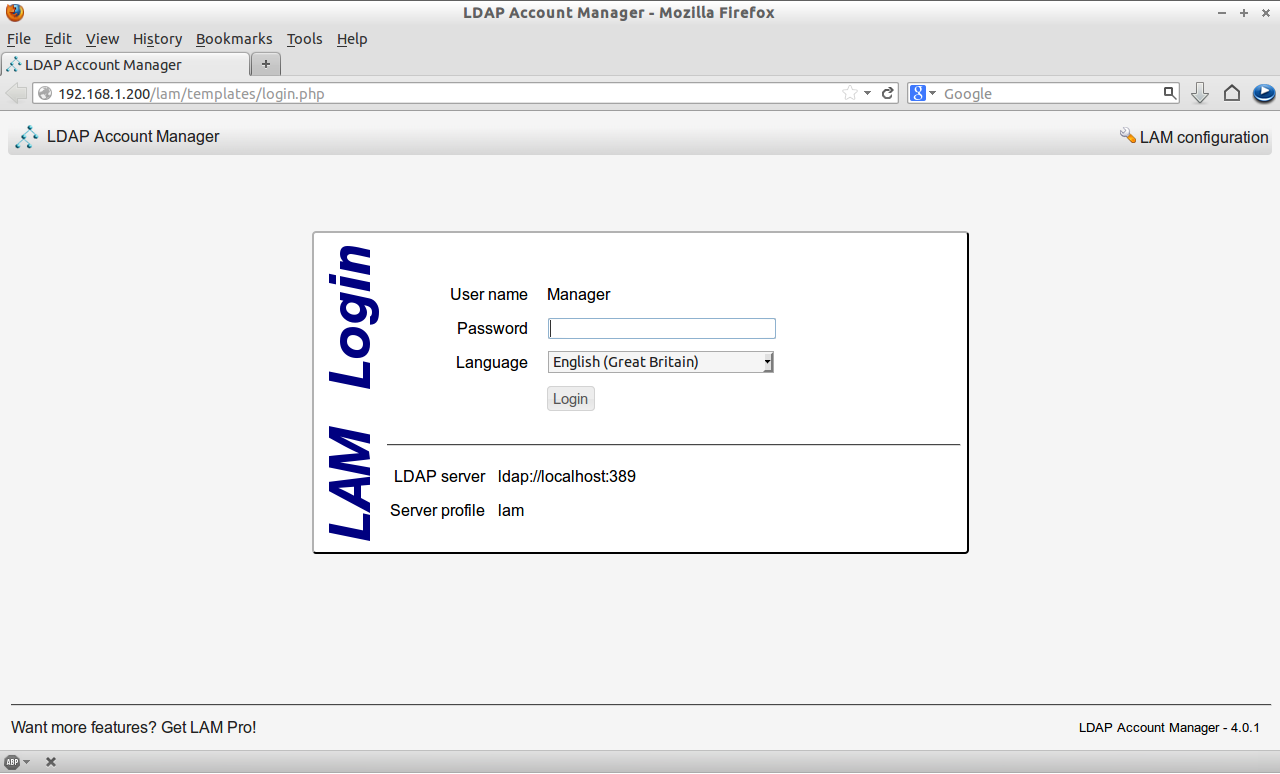The height and width of the screenshot is (774, 1280).
Task: Open the History menu
Action: 157,39
